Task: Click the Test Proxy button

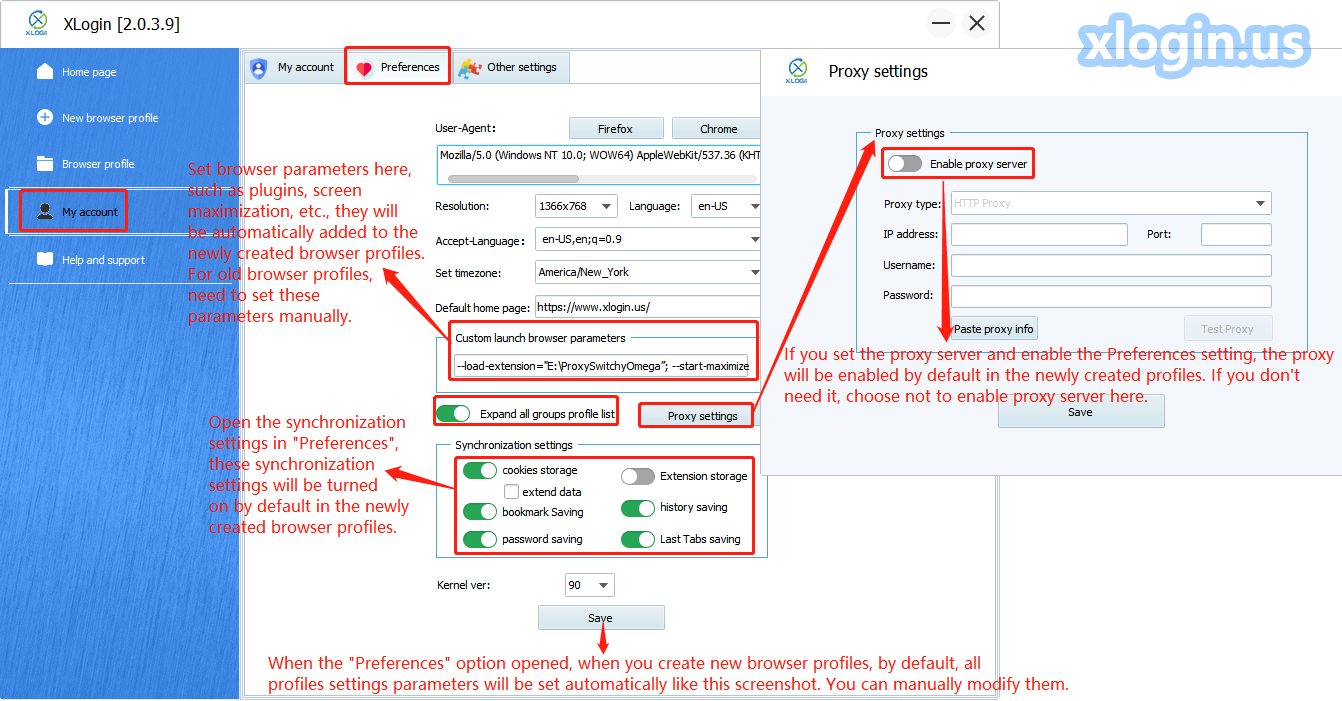Action: [x=1226, y=329]
